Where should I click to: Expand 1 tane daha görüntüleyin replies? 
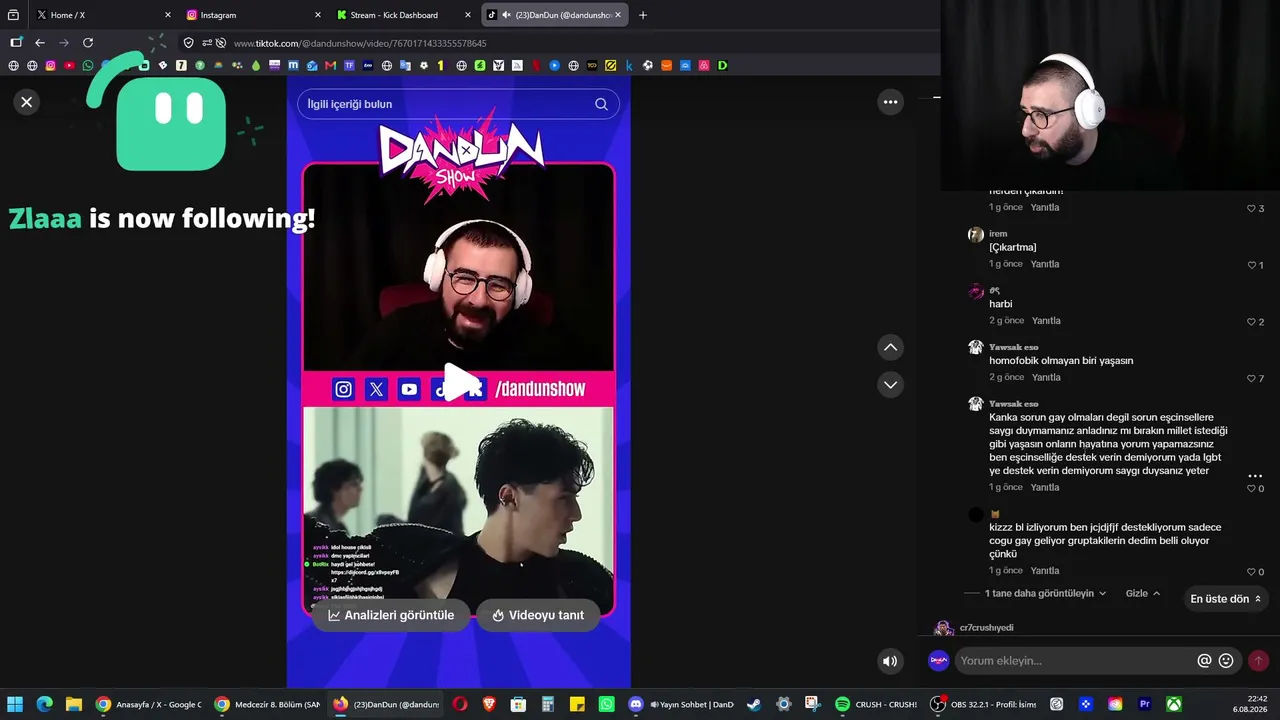coord(1046,593)
